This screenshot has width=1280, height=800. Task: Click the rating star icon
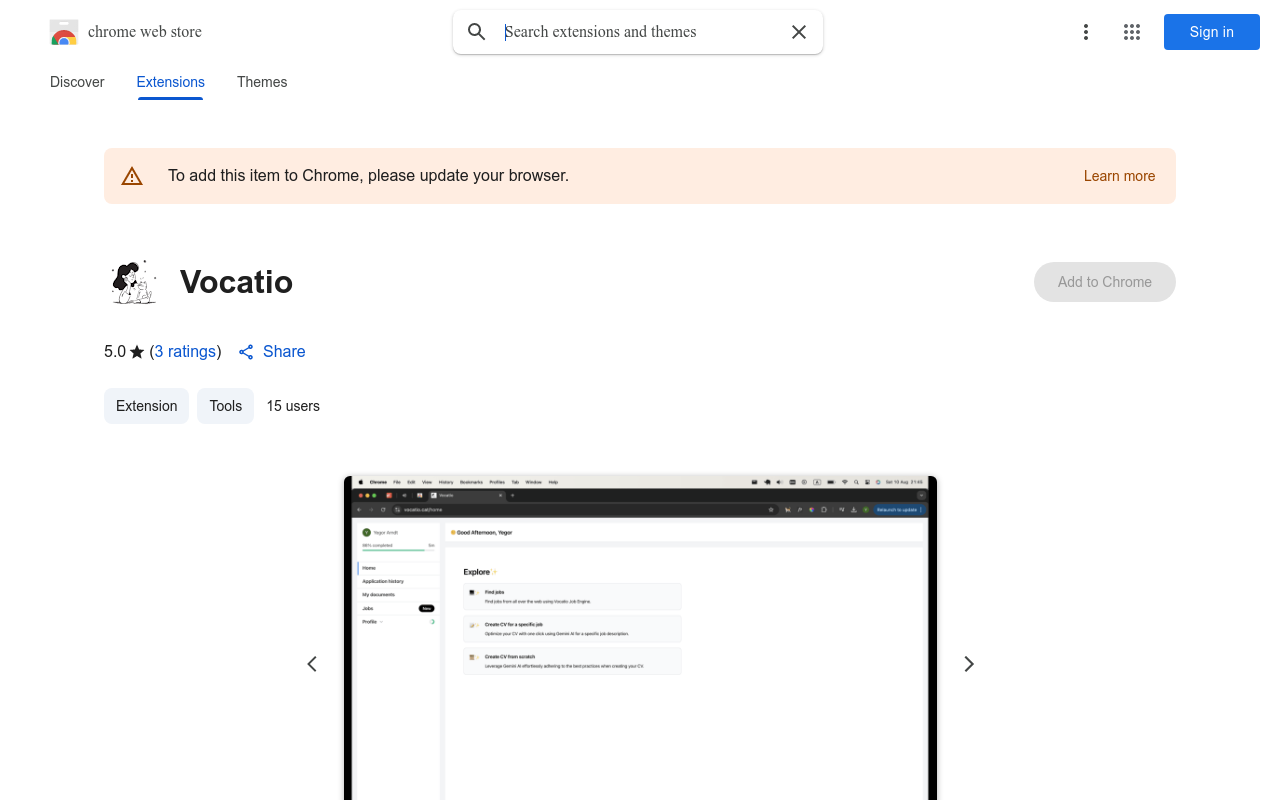point(137,352)
